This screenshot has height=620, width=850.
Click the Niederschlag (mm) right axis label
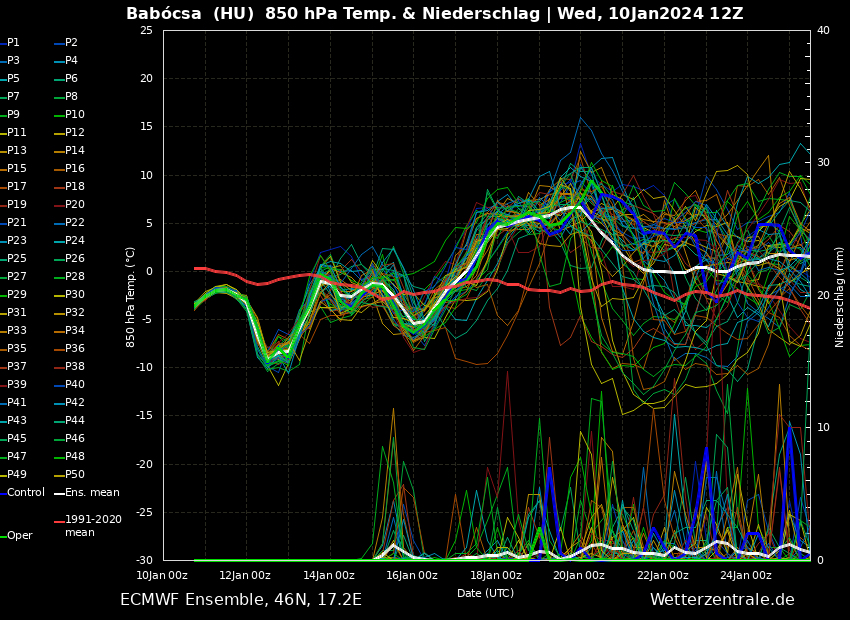point(840,297)
